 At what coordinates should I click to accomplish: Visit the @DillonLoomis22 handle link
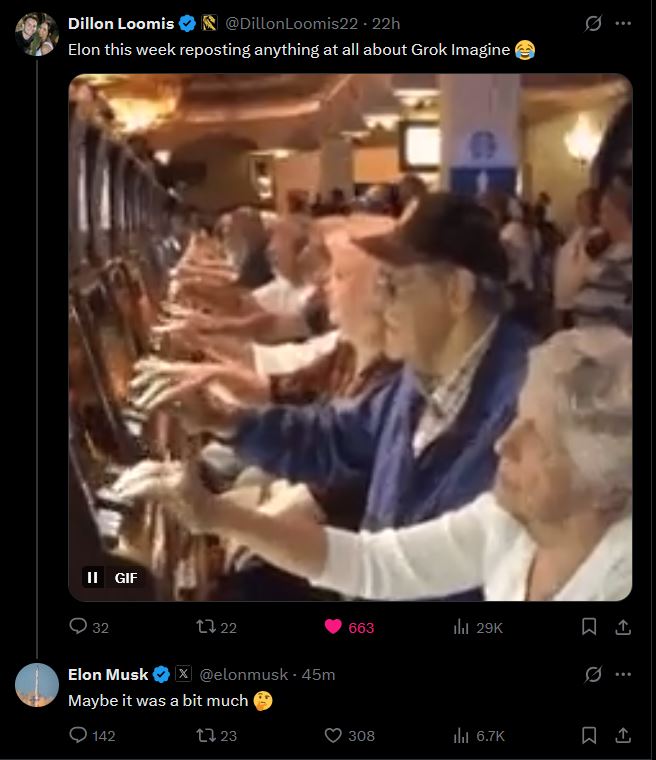[291, 23]
